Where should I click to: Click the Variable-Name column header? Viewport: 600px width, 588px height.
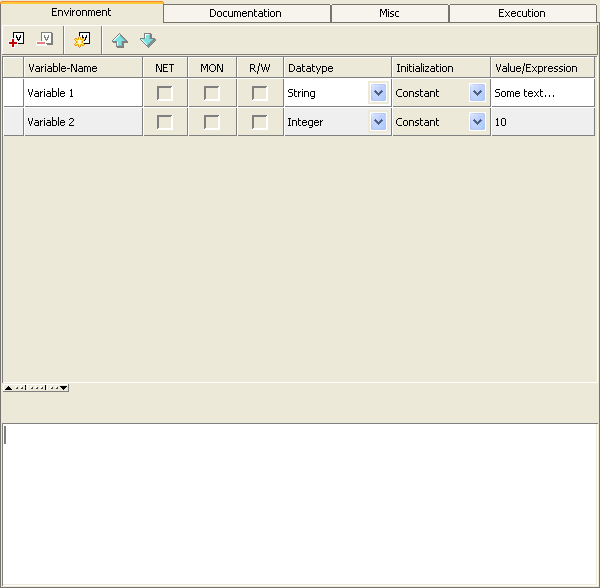tap(83, 68)
